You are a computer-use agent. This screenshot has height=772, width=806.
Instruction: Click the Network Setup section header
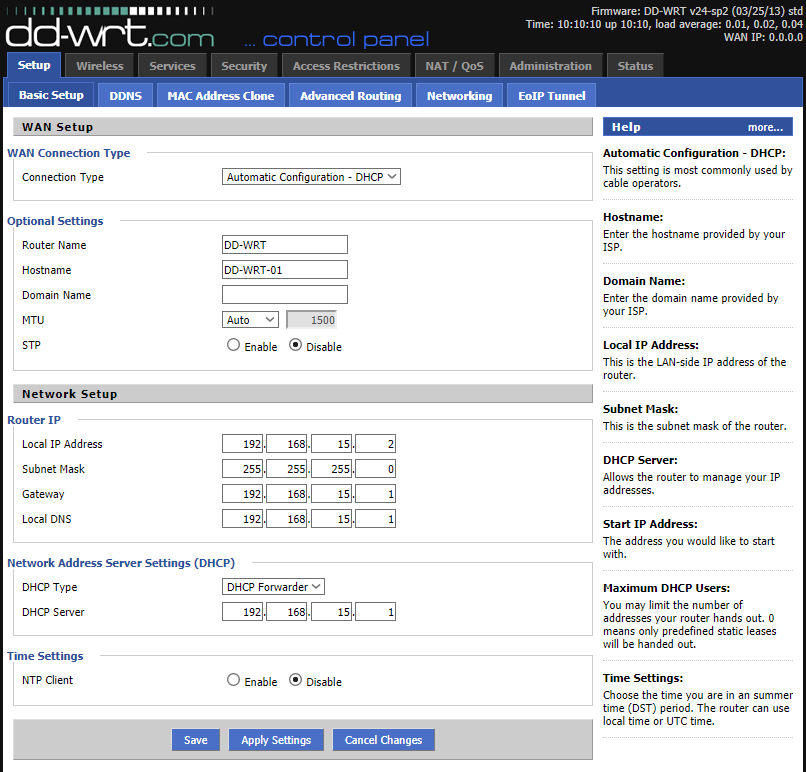coord(303,394)
